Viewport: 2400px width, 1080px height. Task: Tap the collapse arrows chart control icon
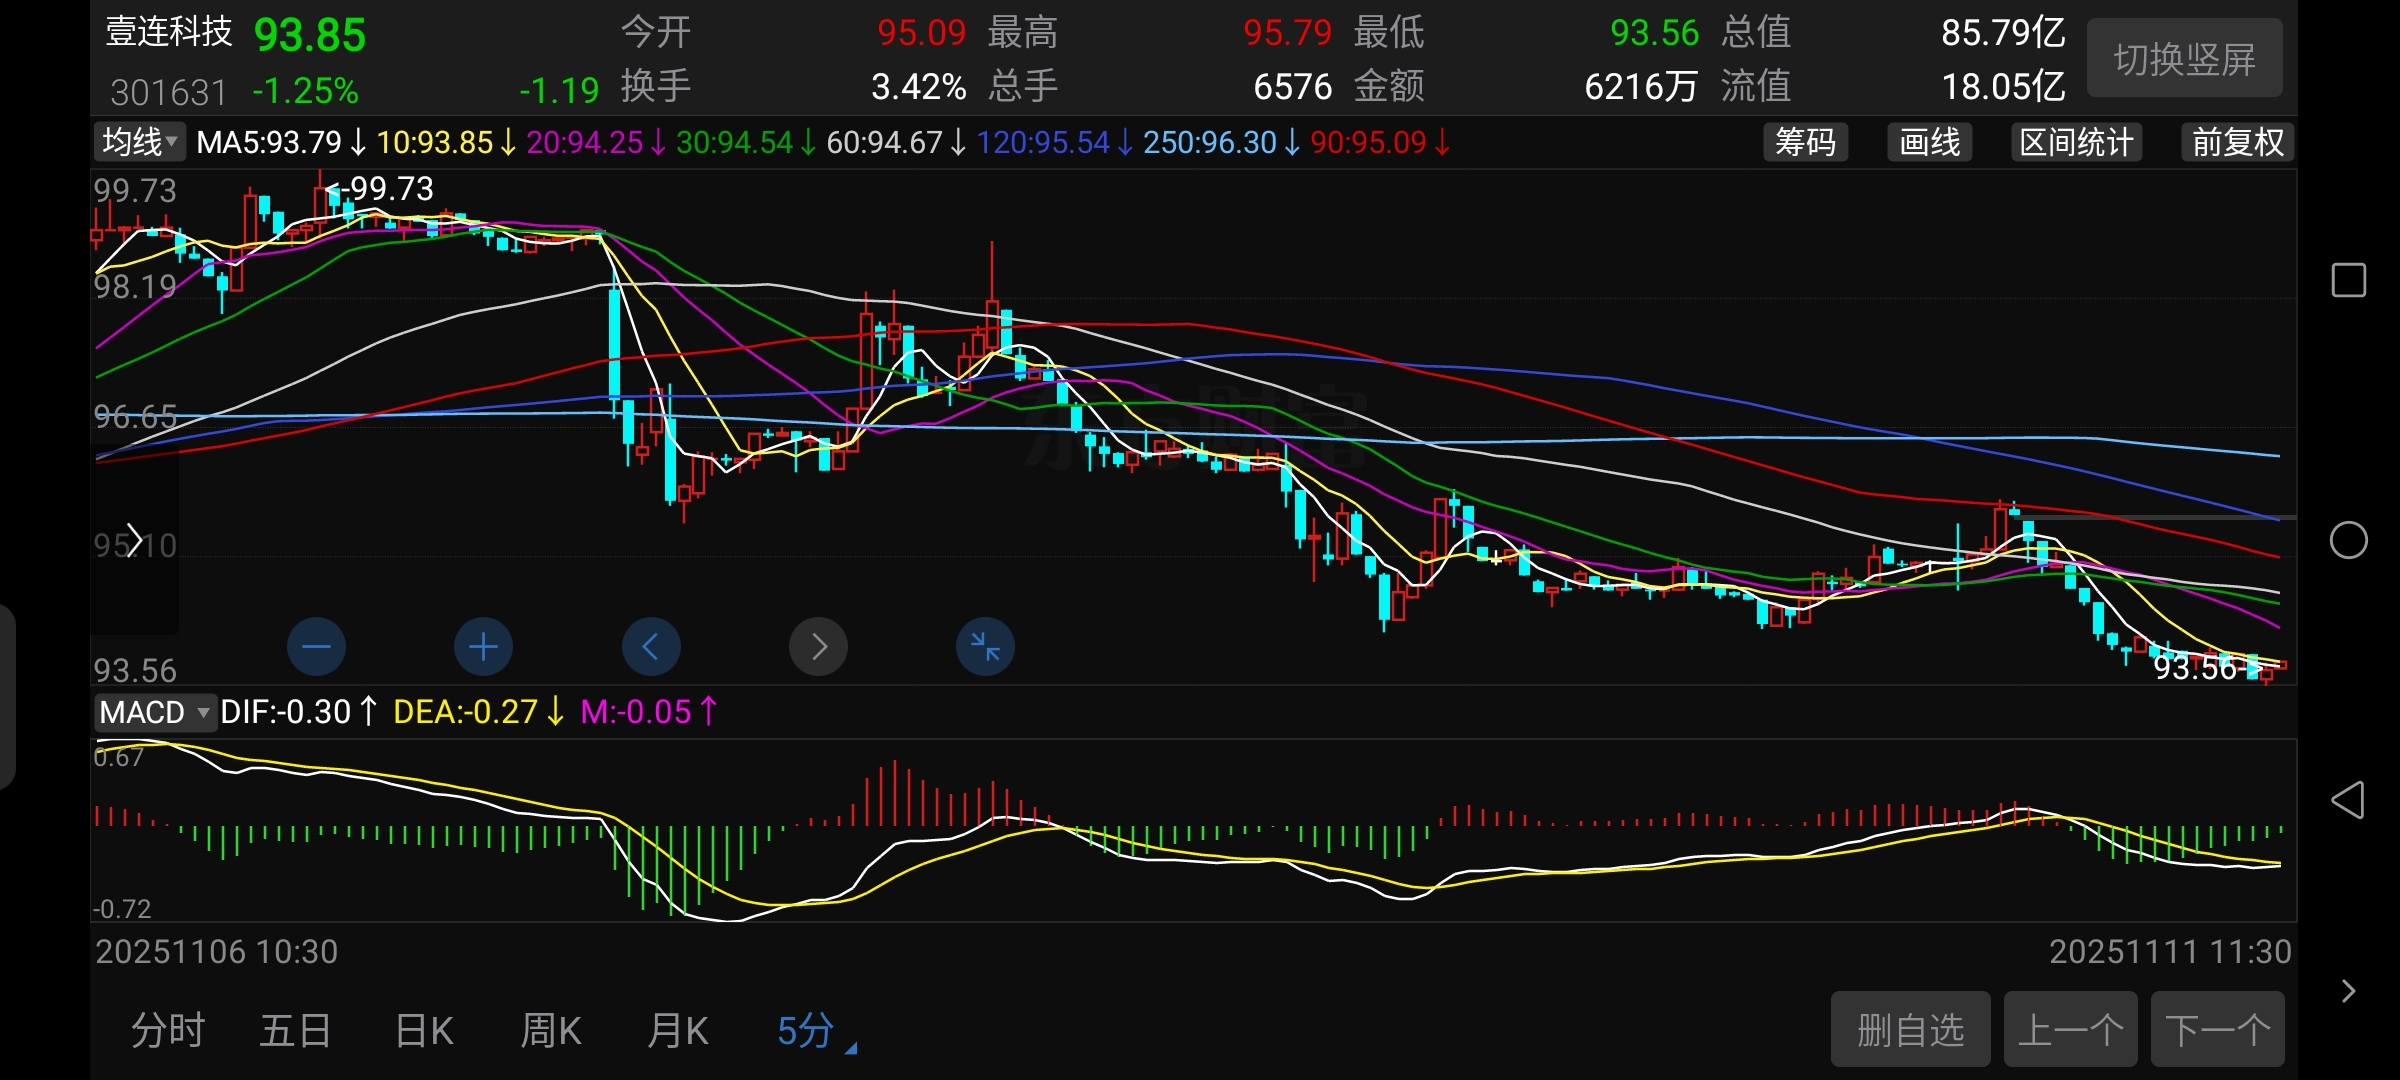985,647
